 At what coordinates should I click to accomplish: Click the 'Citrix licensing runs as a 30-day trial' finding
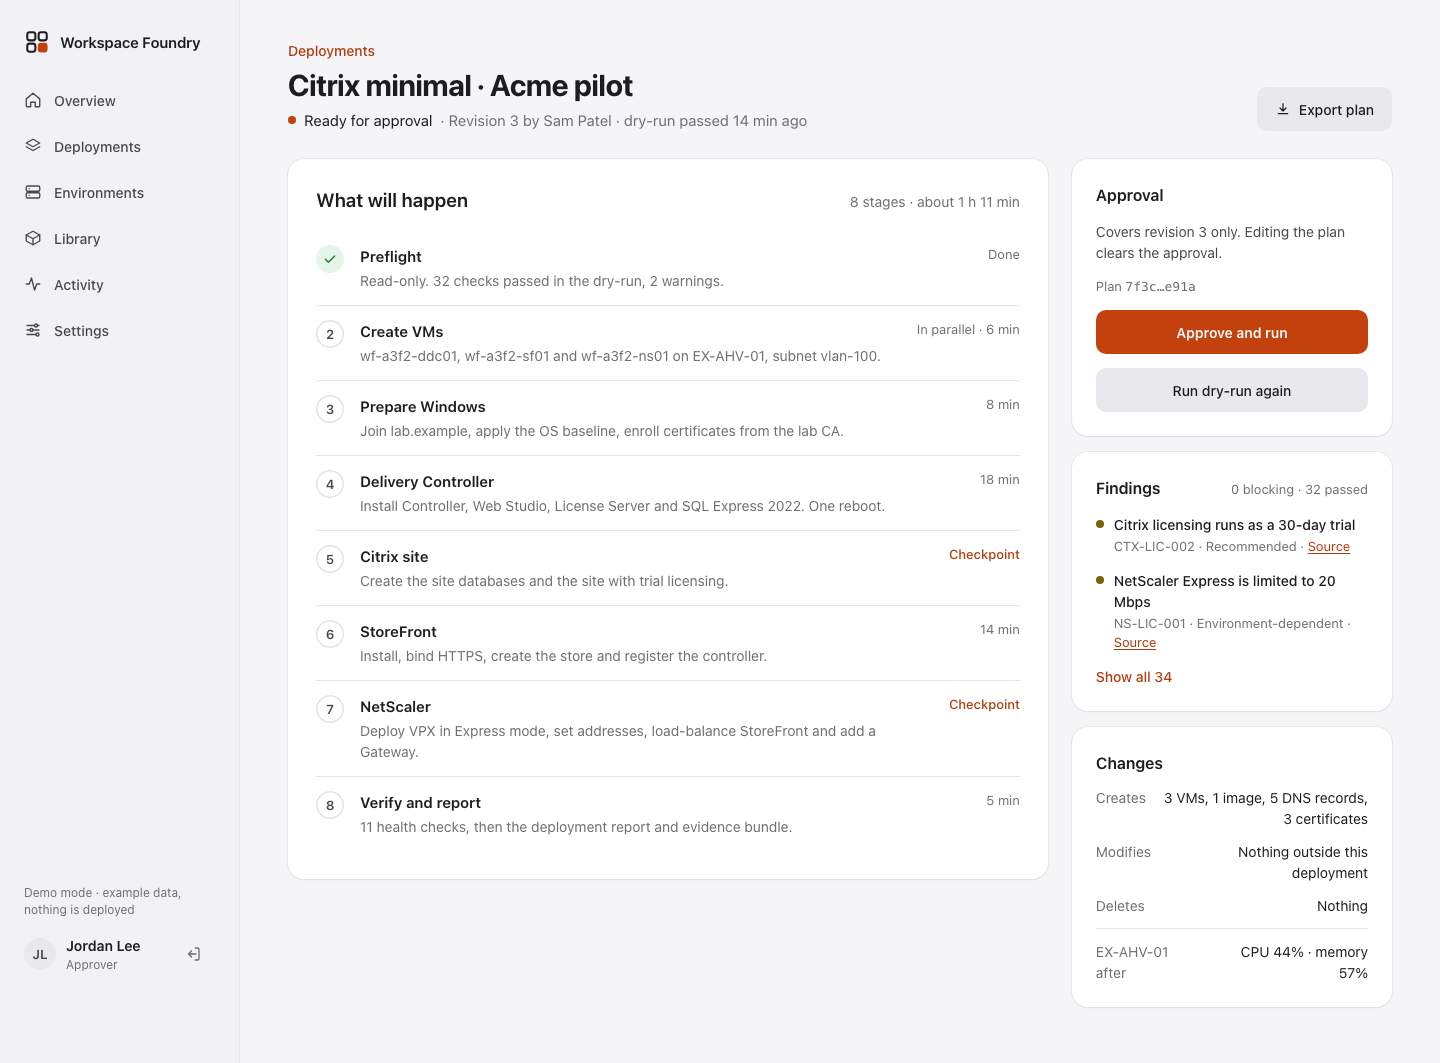pos(1235,525)
